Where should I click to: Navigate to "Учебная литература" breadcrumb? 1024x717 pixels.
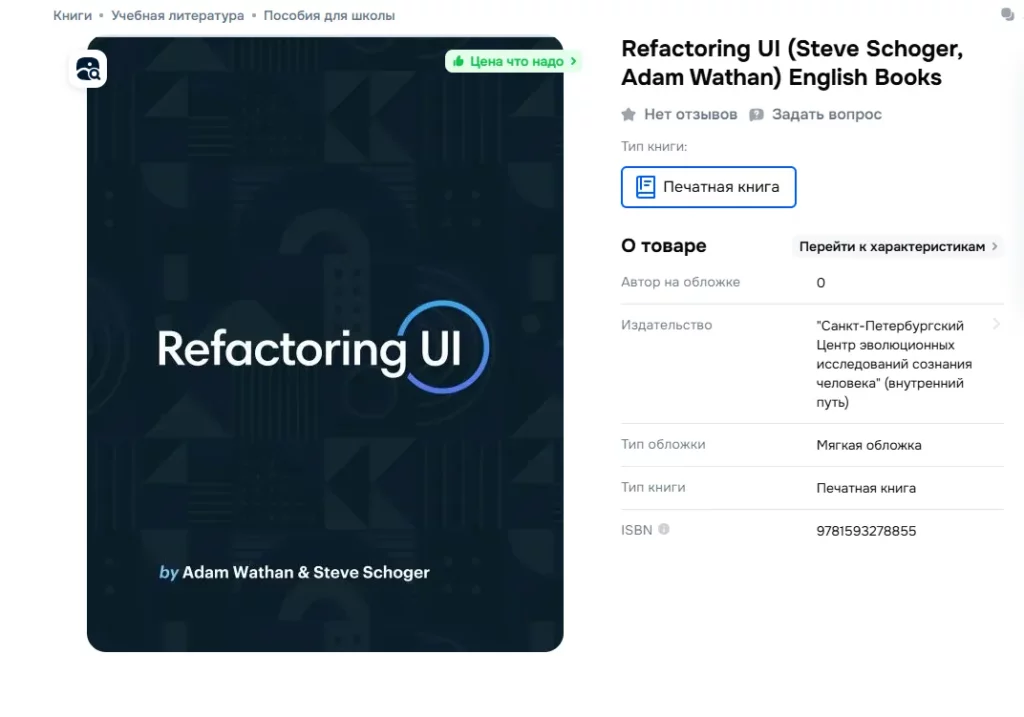[x=178, y=15]
